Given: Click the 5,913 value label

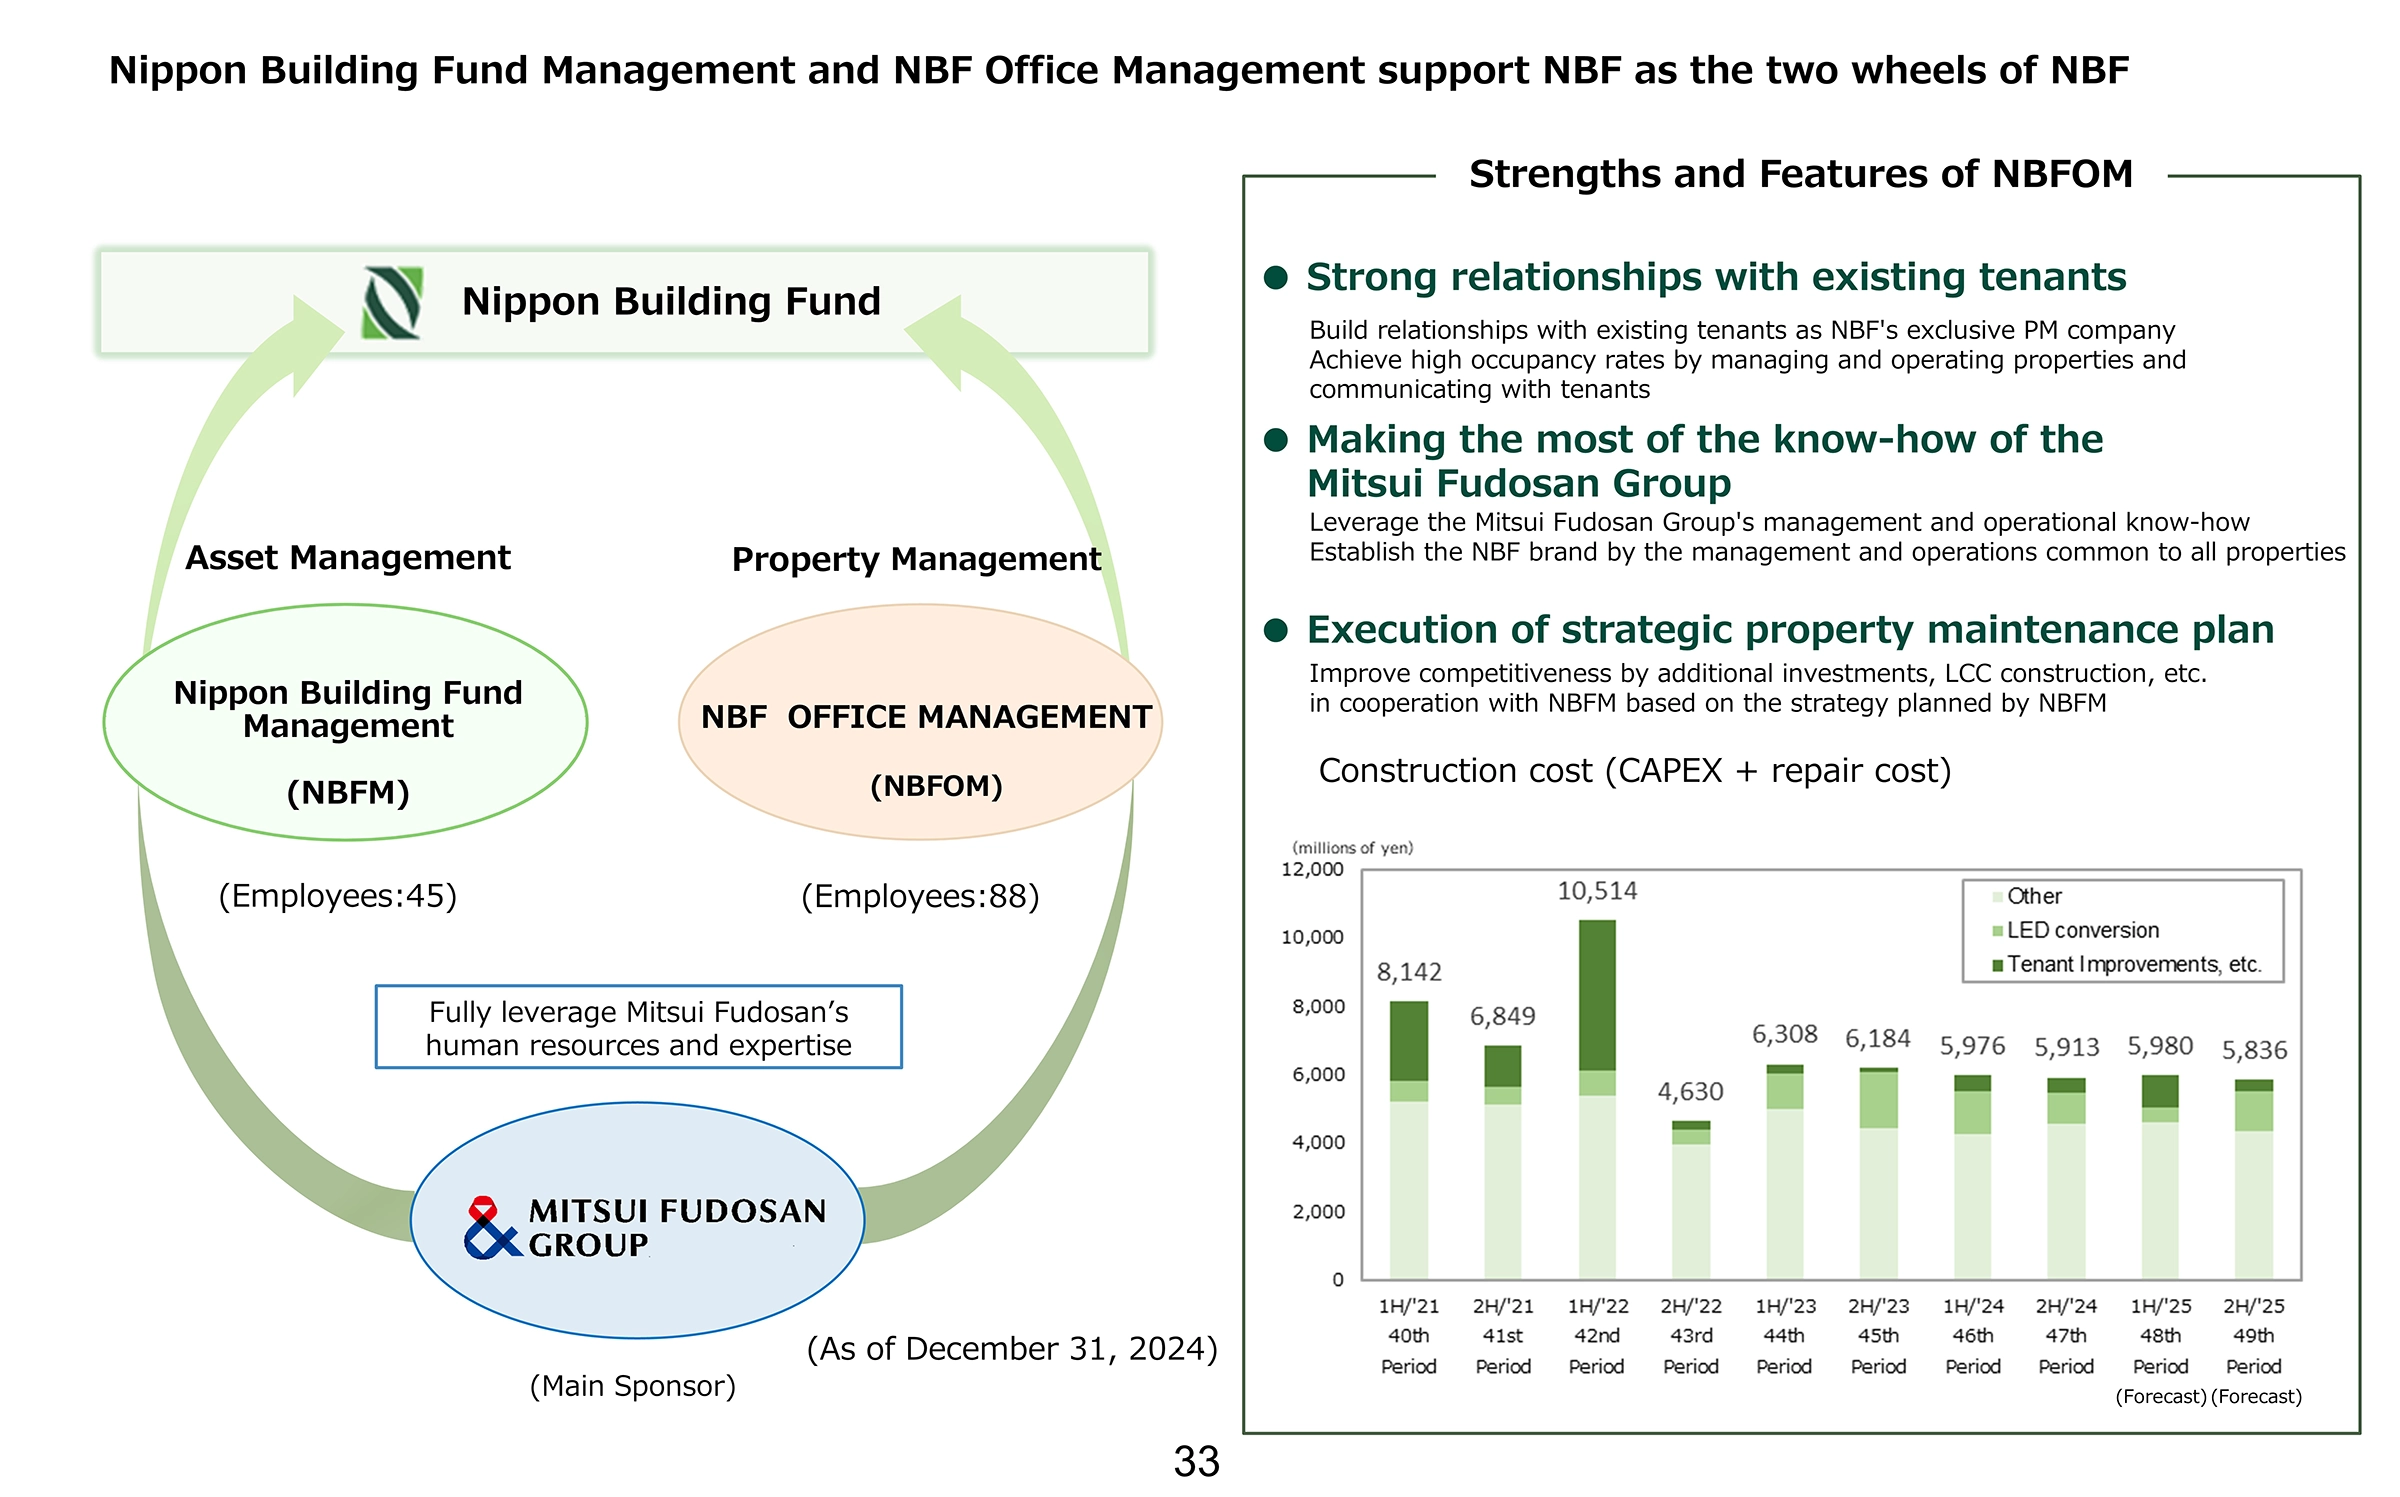Looking at the screenshot, I should click(x=2066, y=1047).
